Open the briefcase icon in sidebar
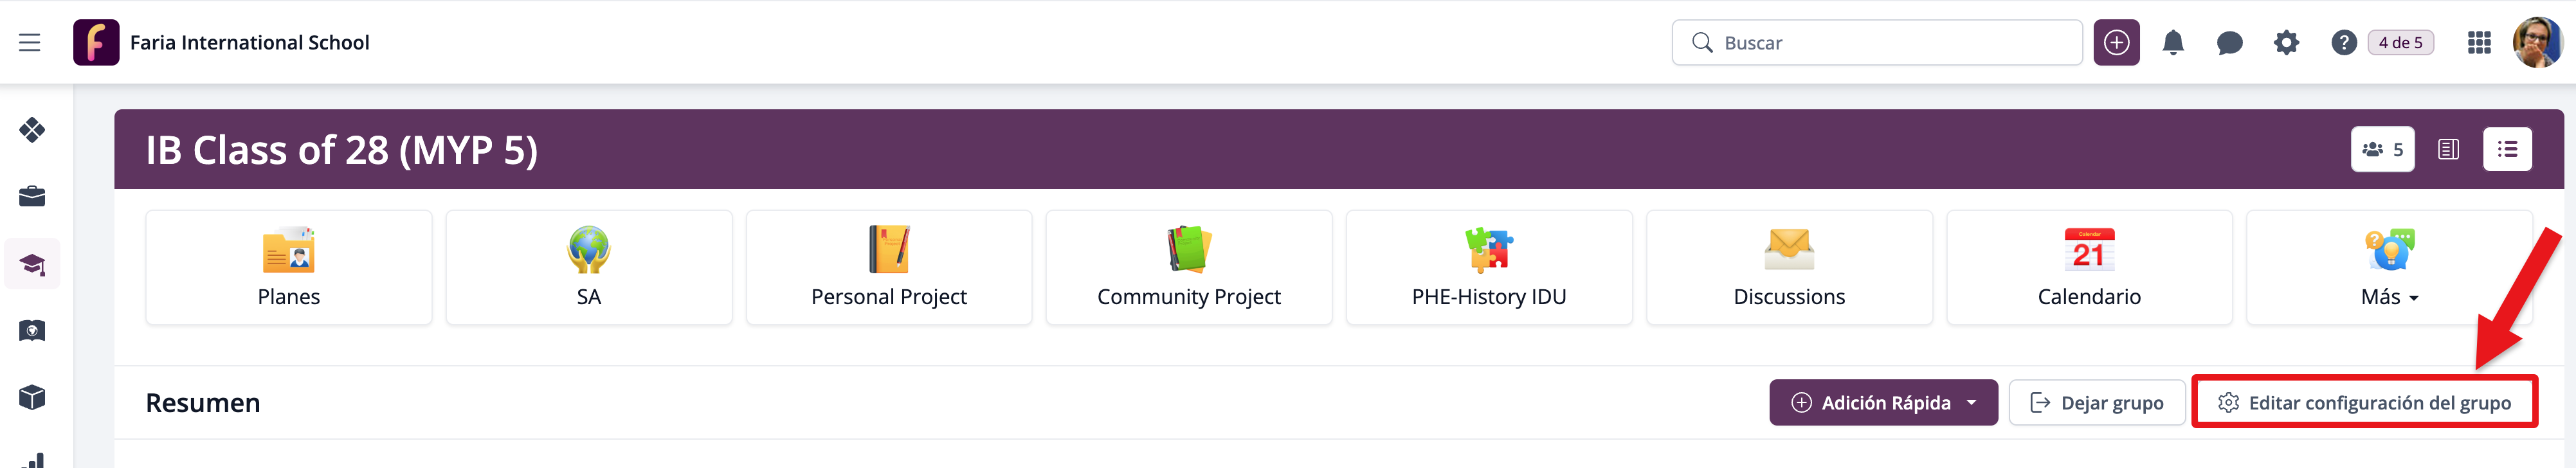 coord(32,196)
